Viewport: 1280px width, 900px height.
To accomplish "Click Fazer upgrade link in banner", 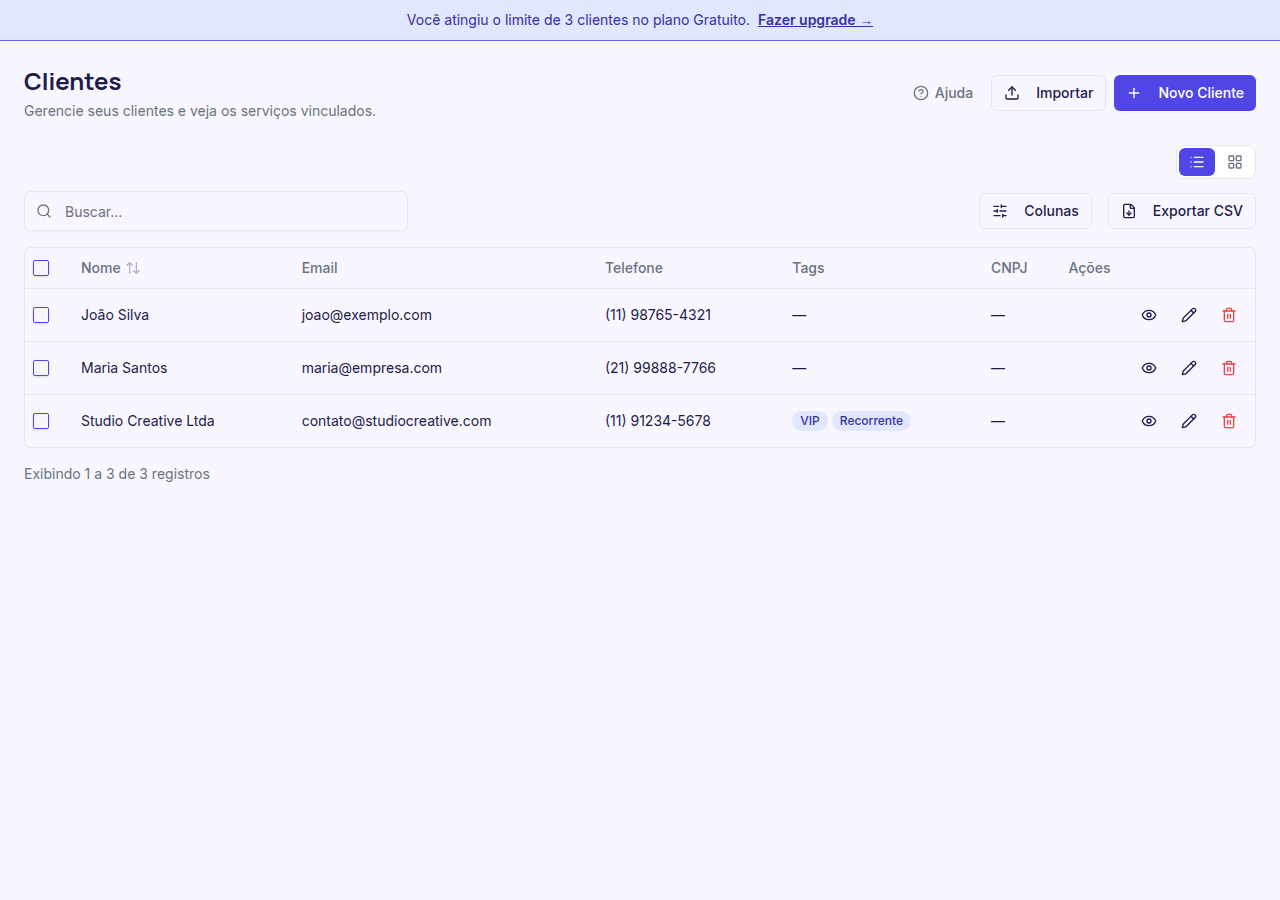I will tap(815, 20).
